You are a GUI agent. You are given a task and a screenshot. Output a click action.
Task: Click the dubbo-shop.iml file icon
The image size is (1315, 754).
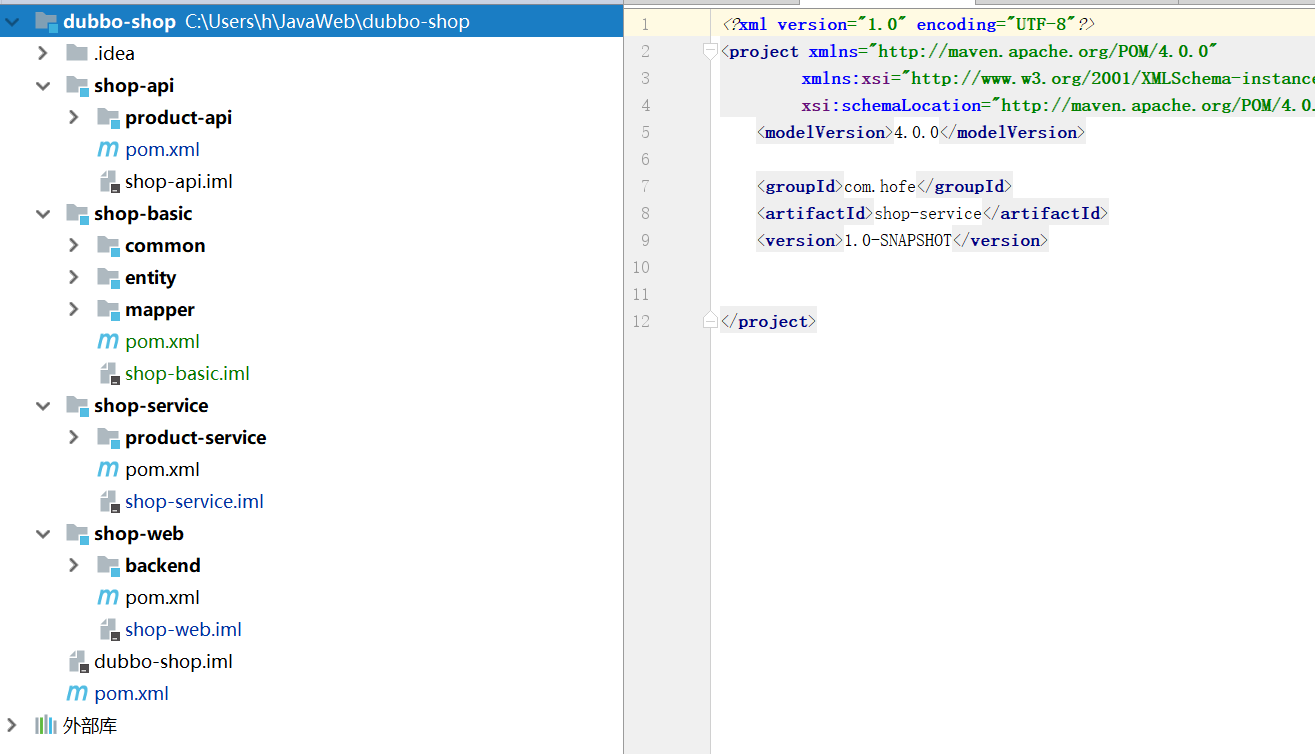78,662
